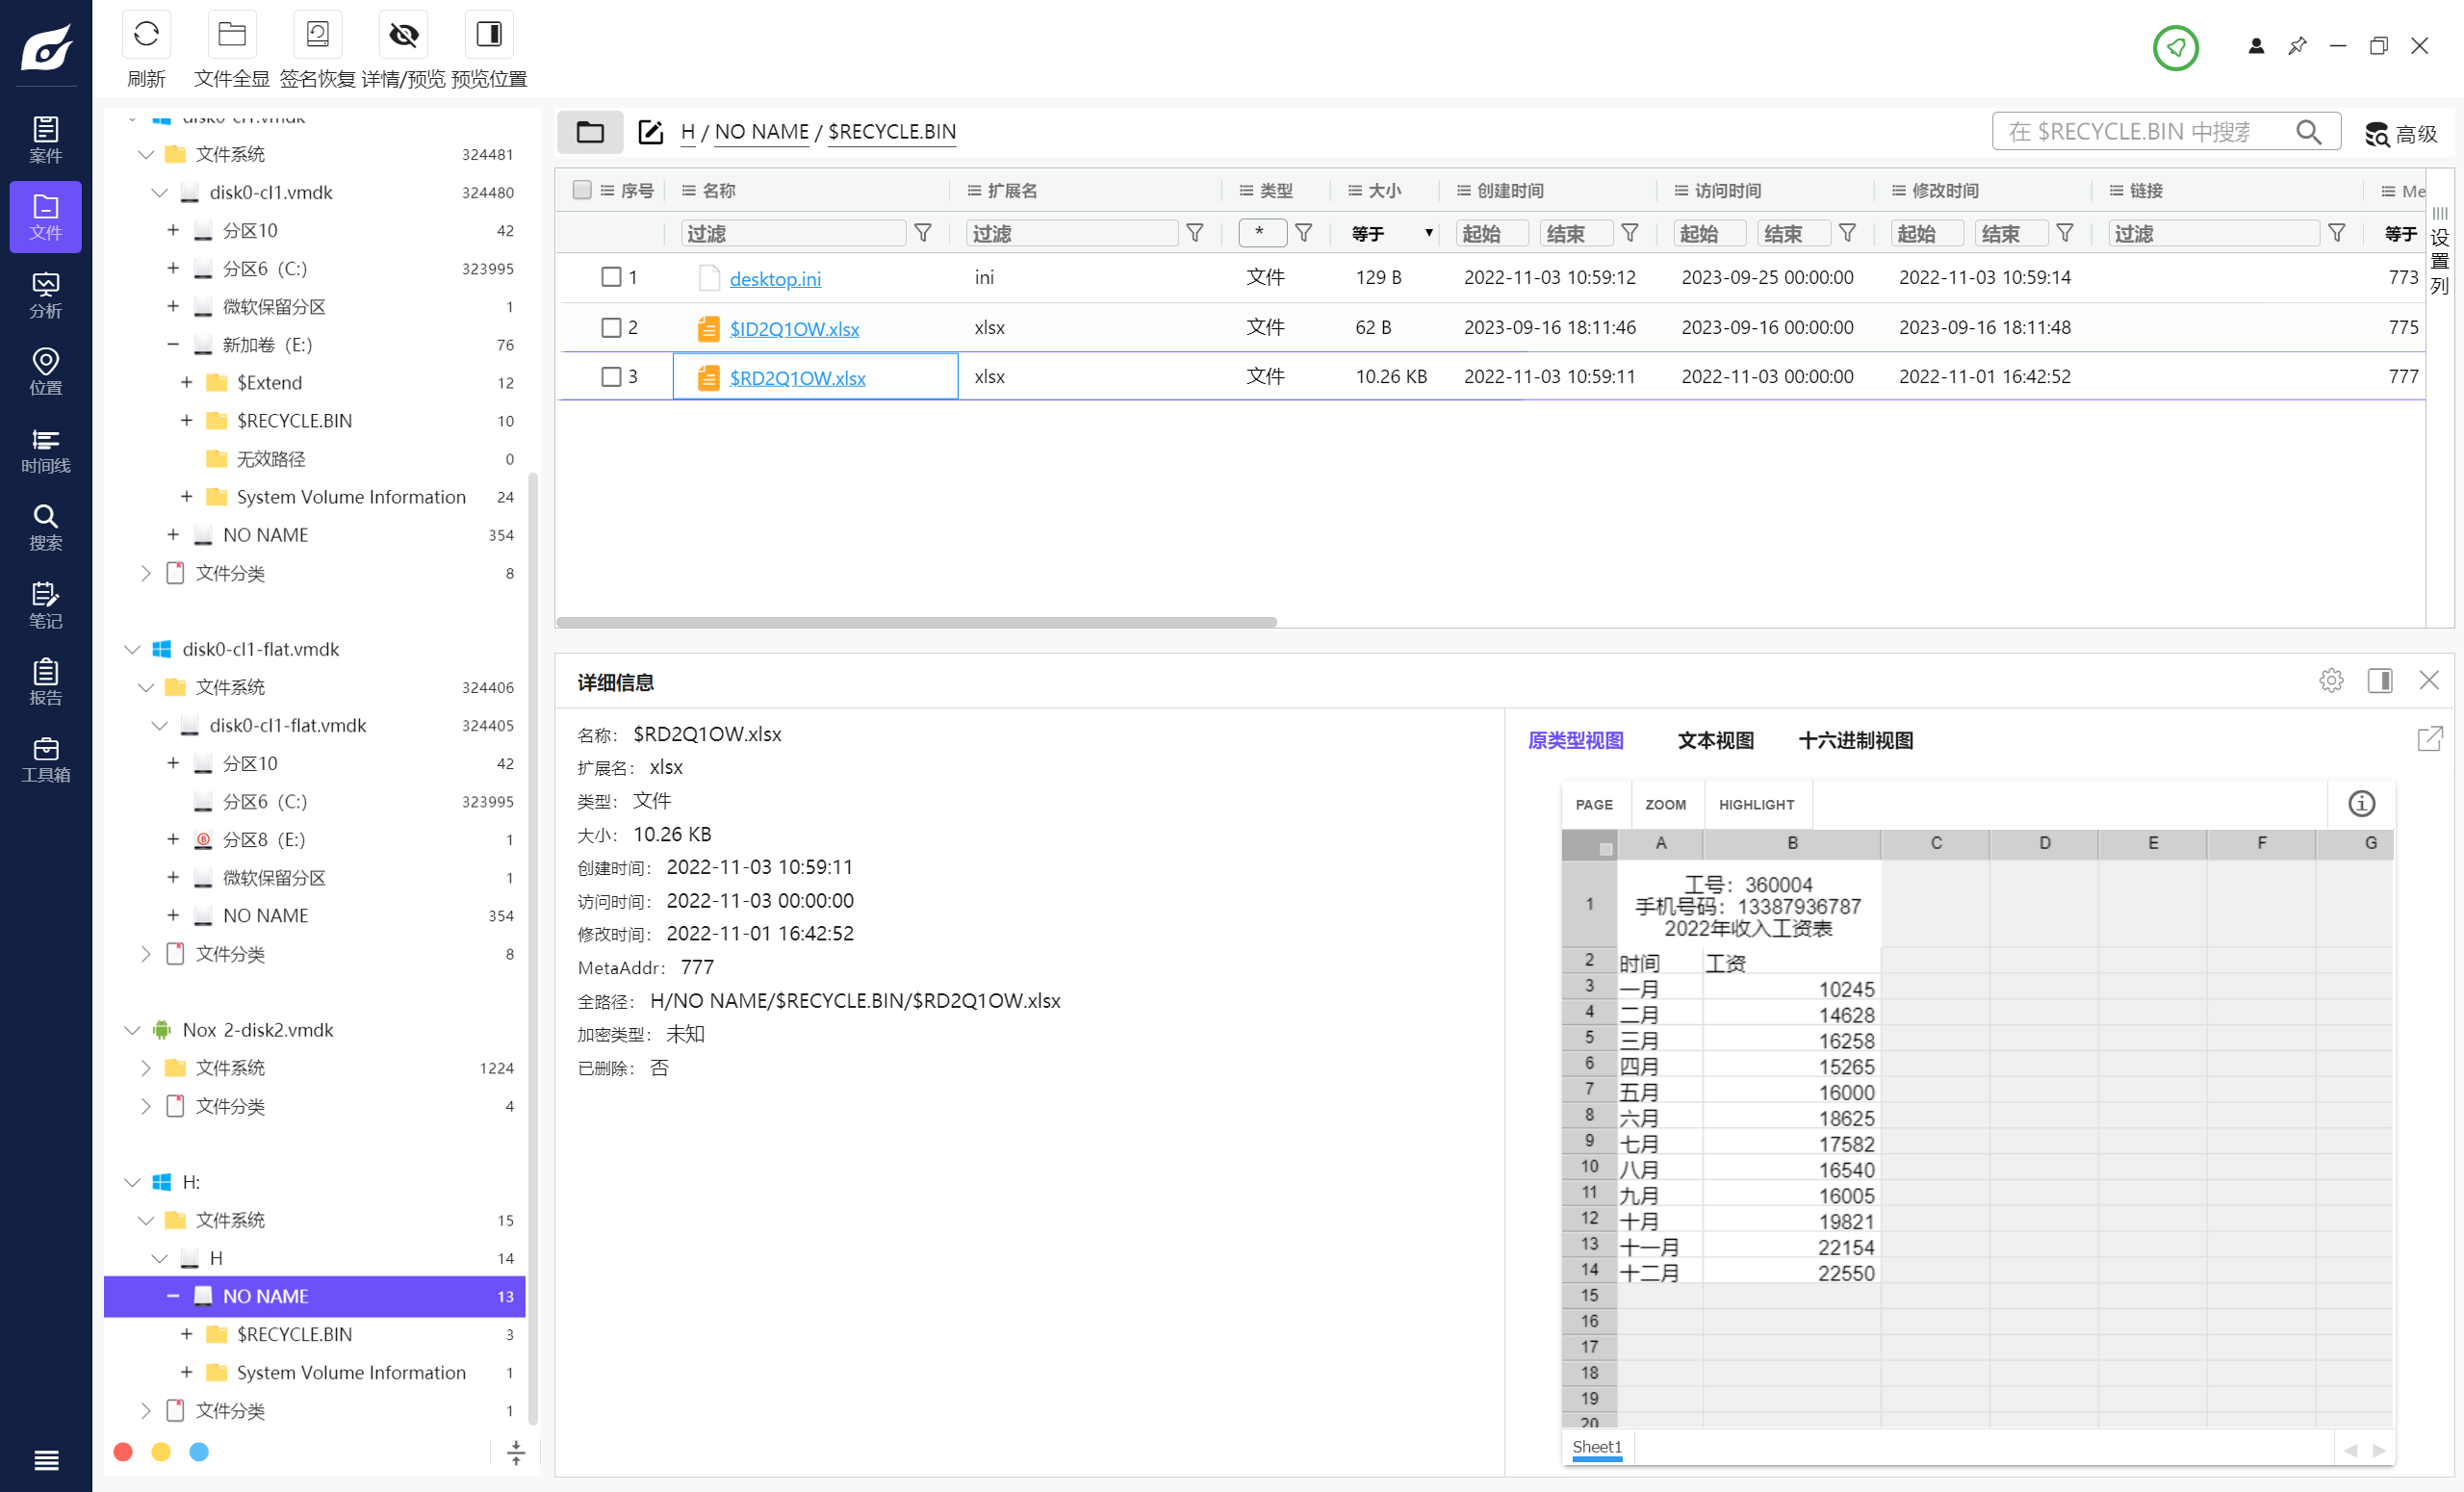The image size is (2464, 1492).
Task: Click the yellow color dot
Action: point(161,1452)
